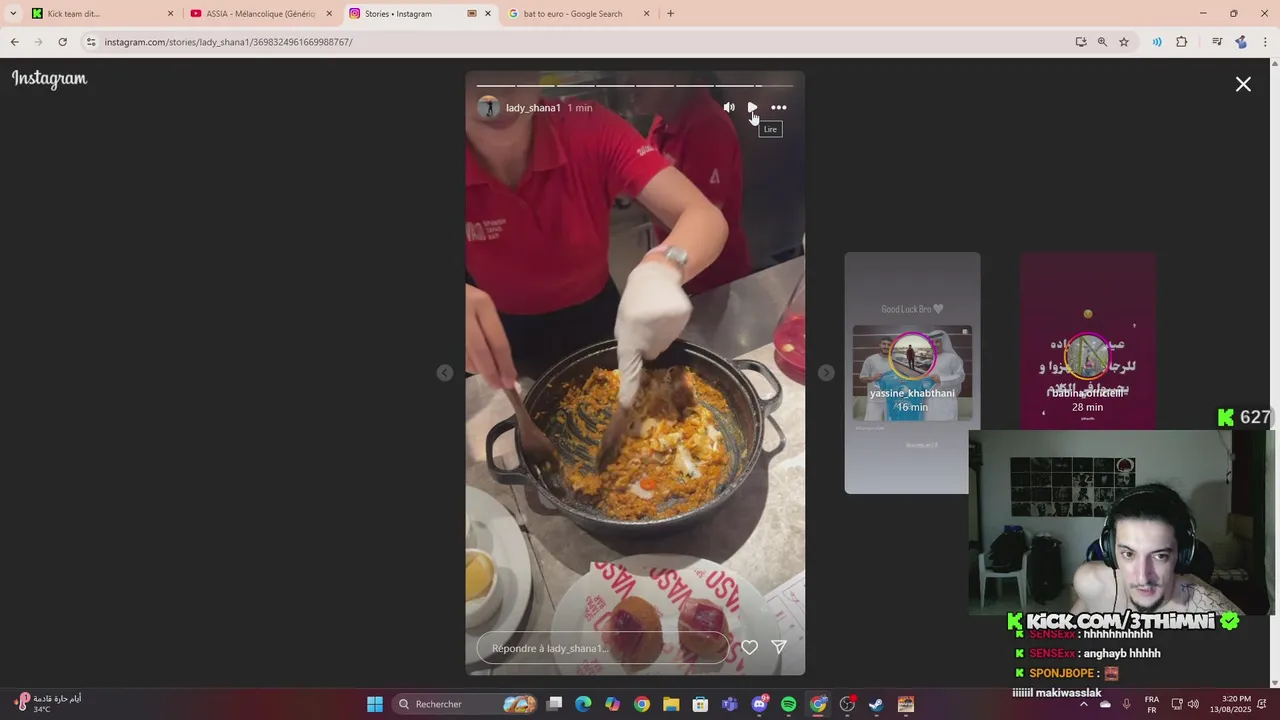Open Microsoft Teams from taskbar
This screenshot has width=1280, height=720.
pyautogui.click(x=730, y=704)
